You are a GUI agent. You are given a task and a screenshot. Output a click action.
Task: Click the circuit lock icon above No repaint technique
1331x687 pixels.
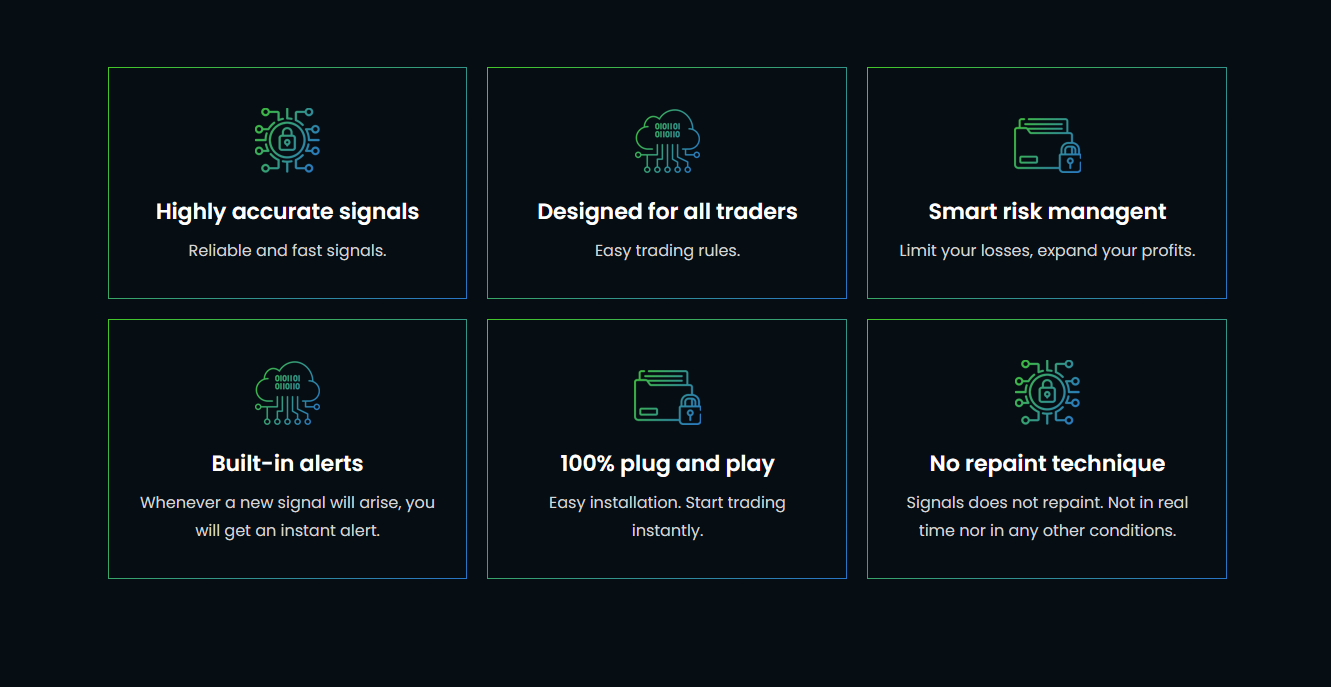click(1047, 393)
